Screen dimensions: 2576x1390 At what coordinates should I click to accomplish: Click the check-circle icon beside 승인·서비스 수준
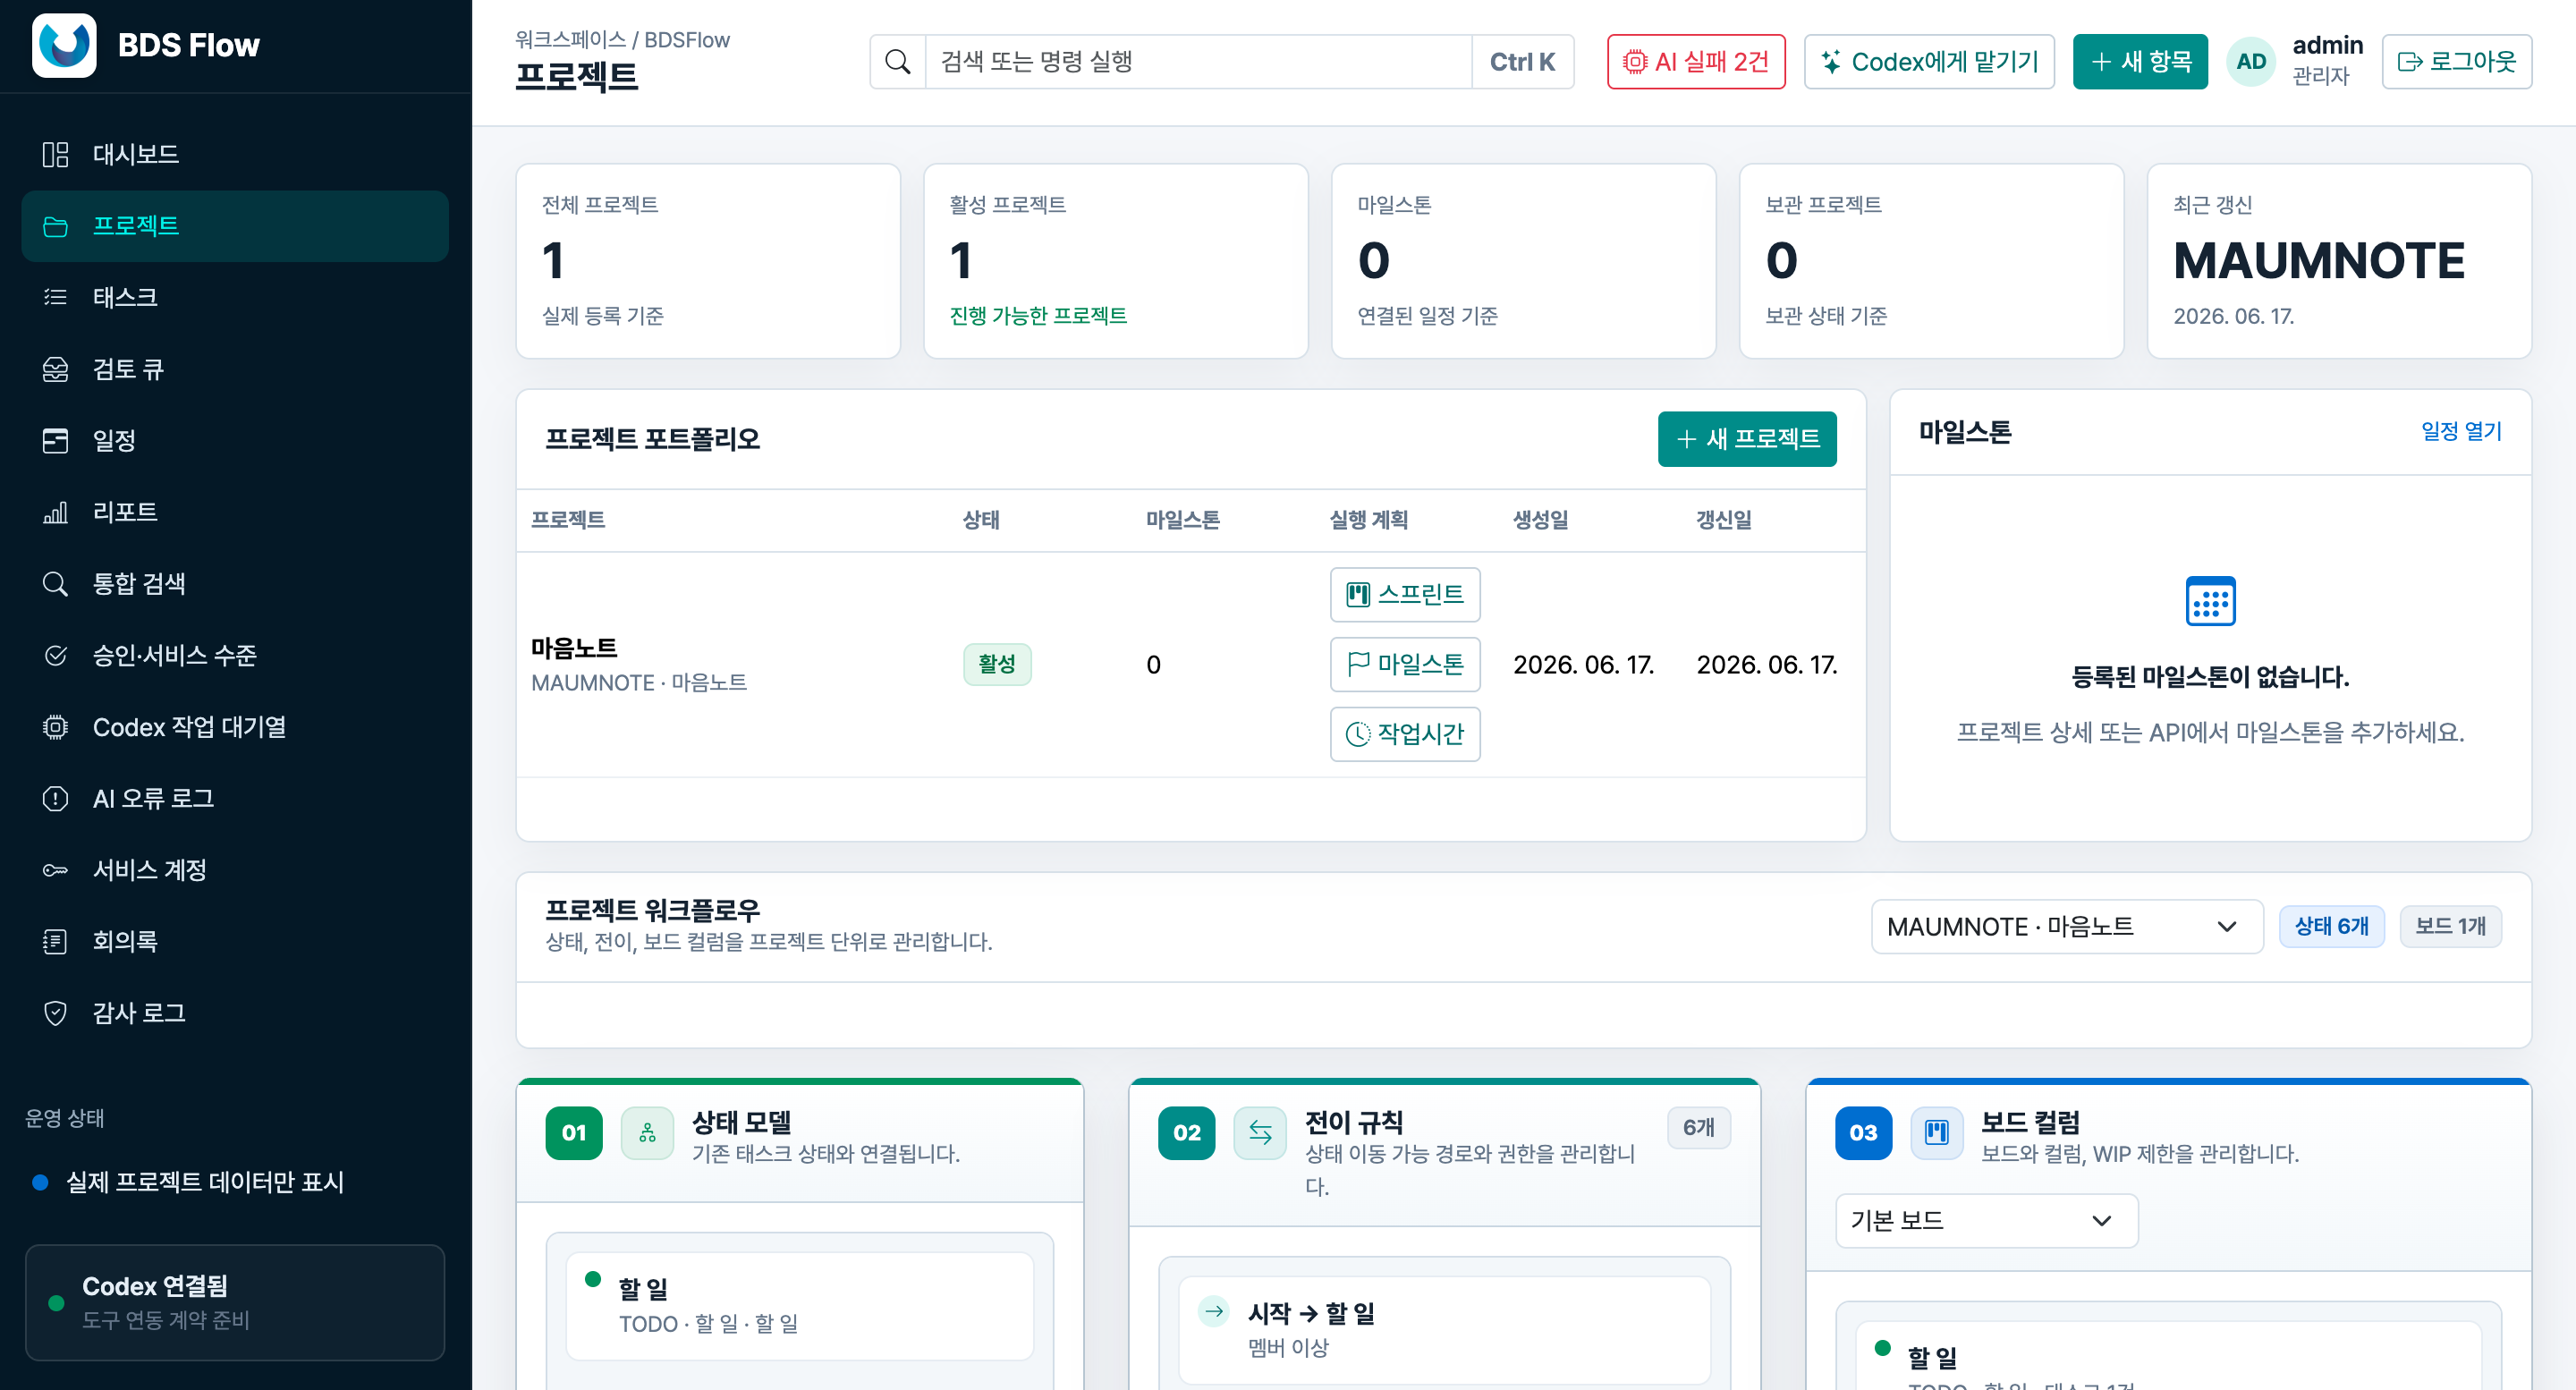[55, 655]
